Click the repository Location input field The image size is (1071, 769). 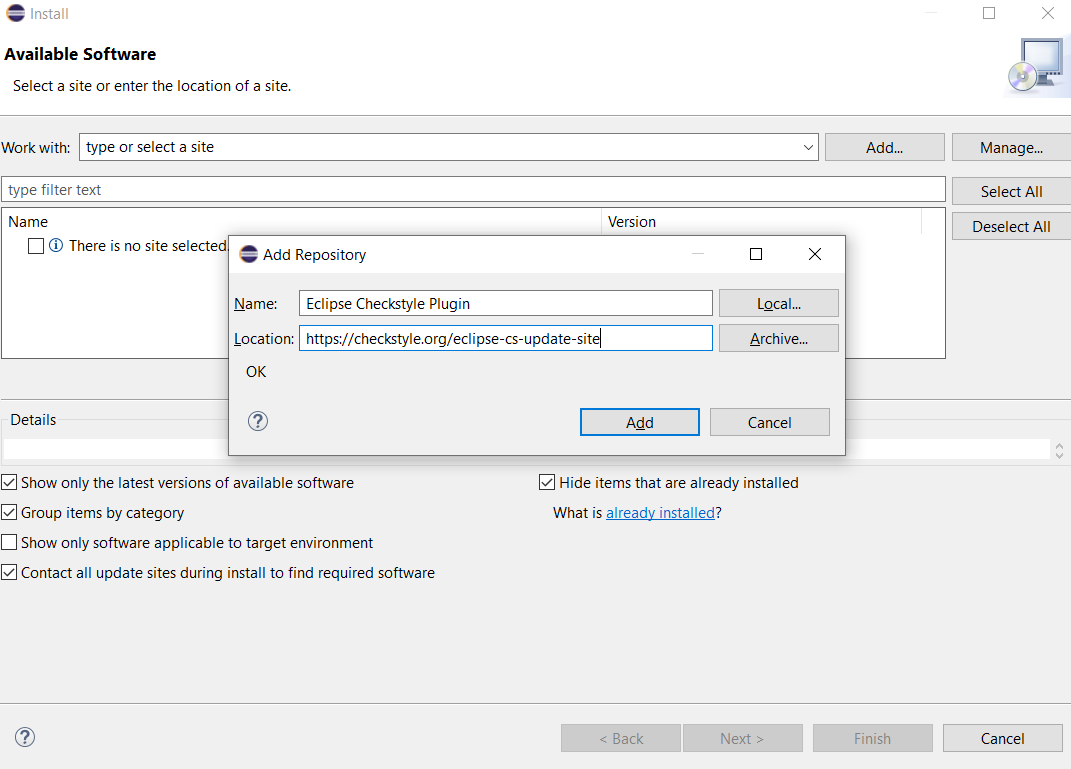505,338
